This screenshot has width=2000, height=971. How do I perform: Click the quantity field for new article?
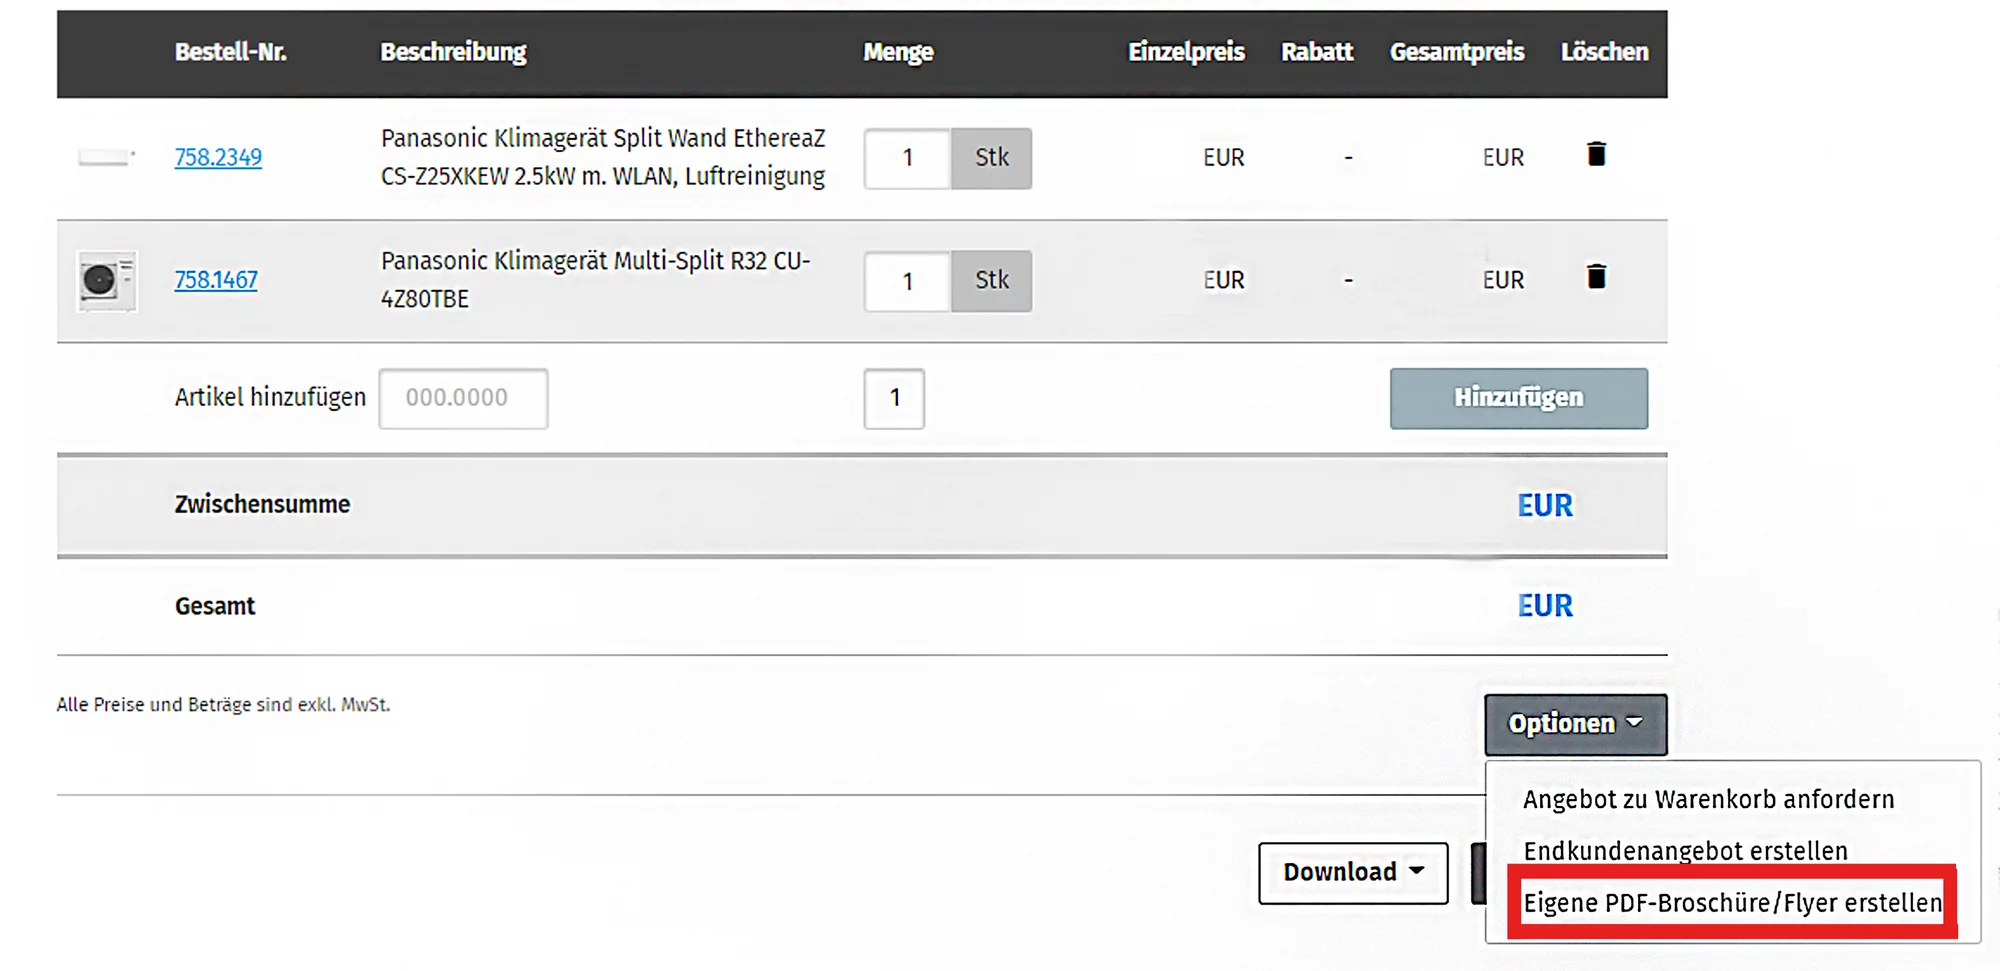[894, 398]
